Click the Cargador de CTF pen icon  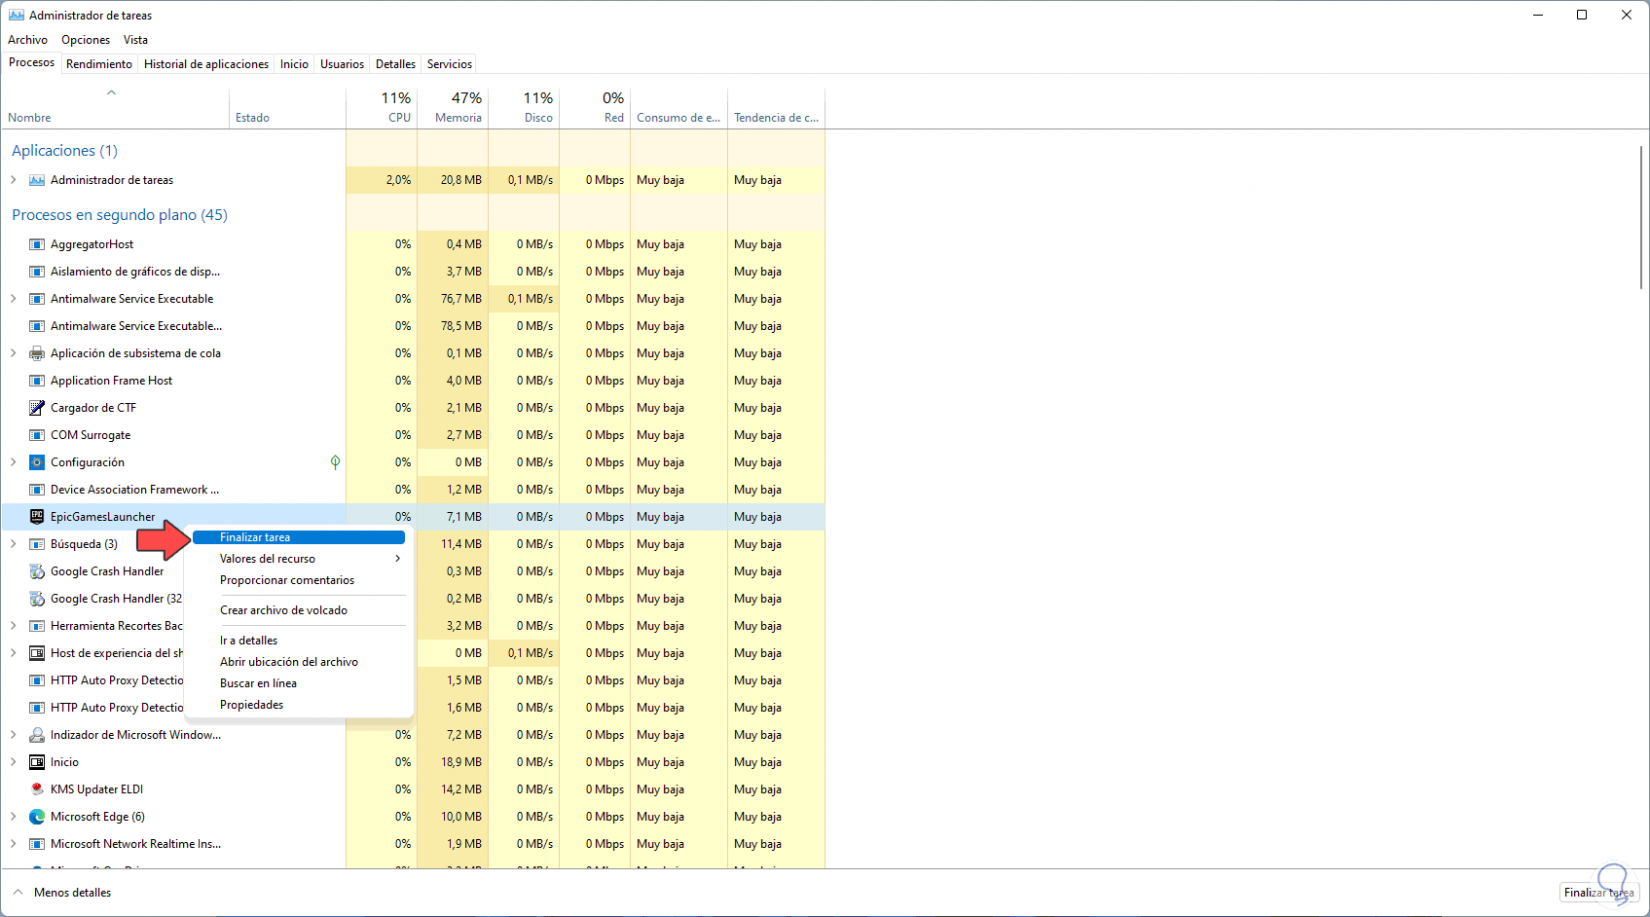(37, 408)
